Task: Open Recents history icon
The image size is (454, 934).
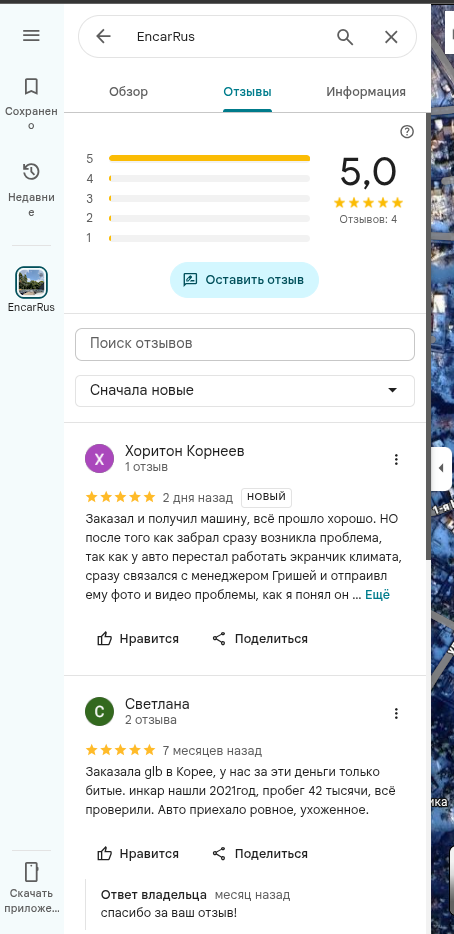Action: [31, 172]
